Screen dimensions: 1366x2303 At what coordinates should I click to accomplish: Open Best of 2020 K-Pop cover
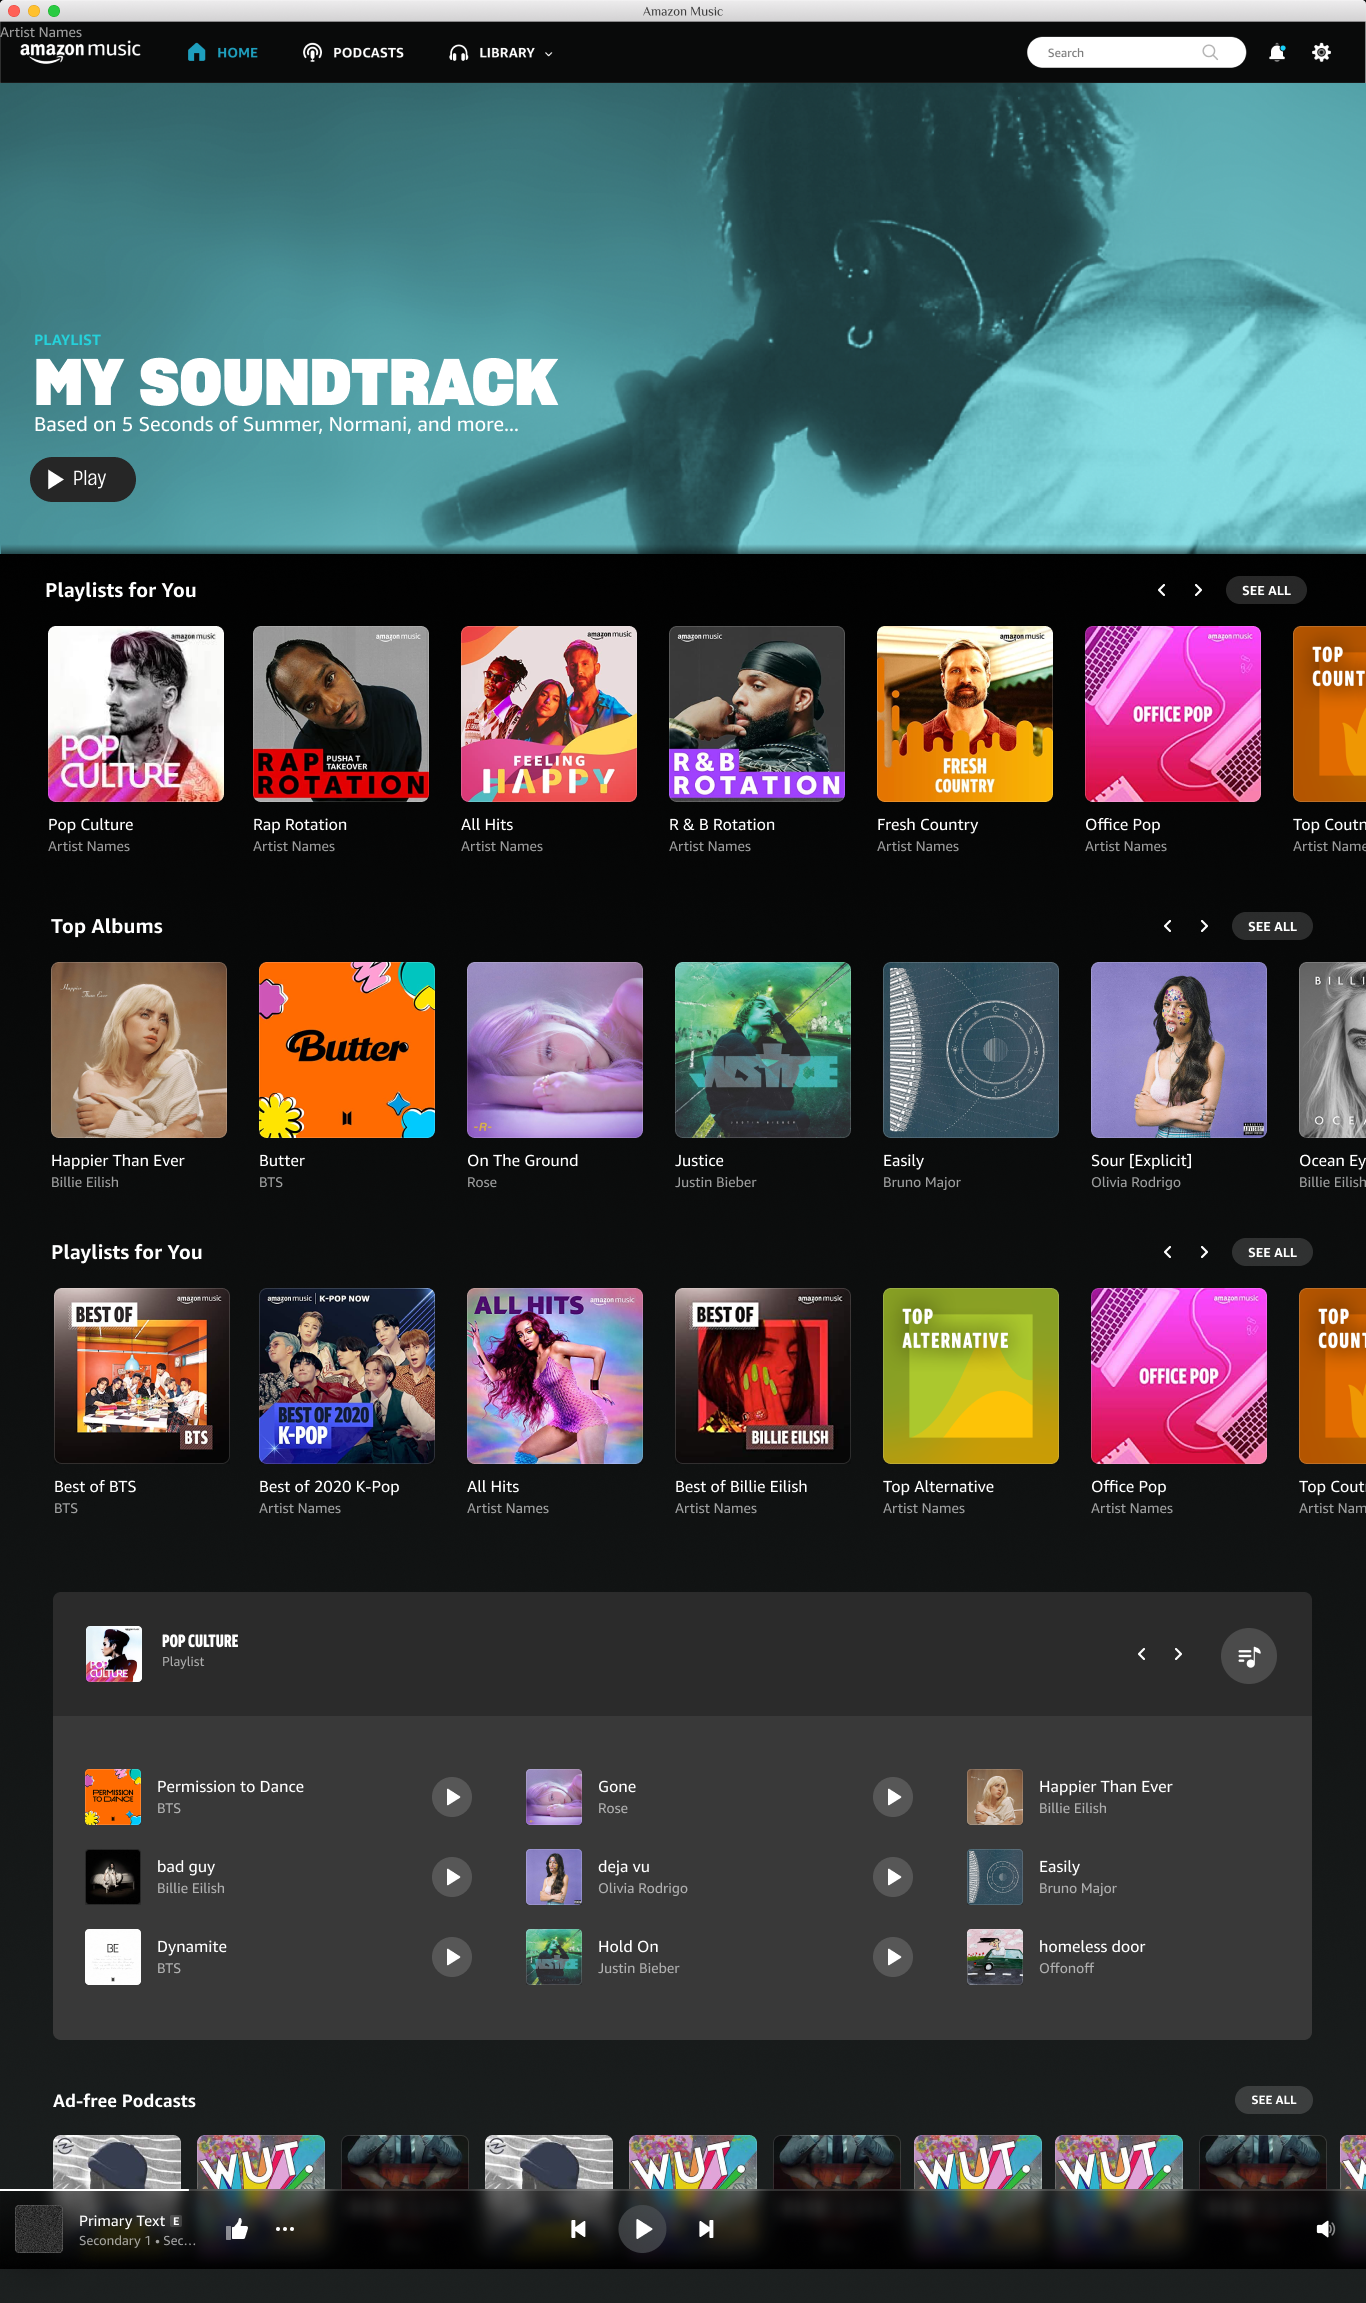pyautogui.click(x=347, y=1376)
